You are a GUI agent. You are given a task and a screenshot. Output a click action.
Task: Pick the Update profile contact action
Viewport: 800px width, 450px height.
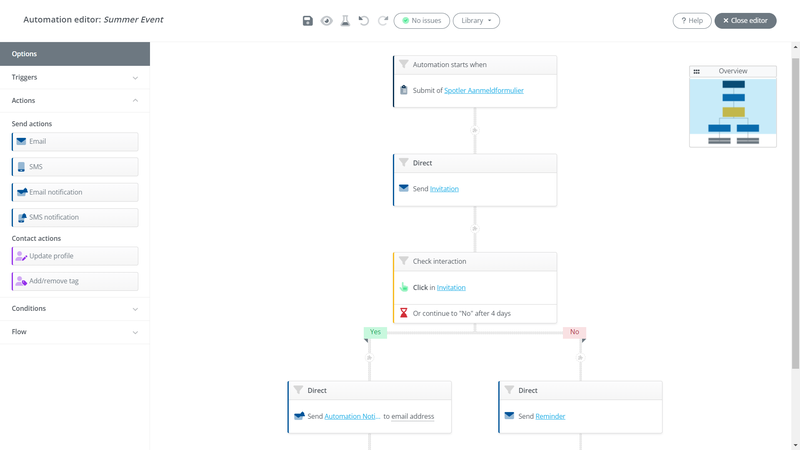pyautogui.click(x=75, y=256)
